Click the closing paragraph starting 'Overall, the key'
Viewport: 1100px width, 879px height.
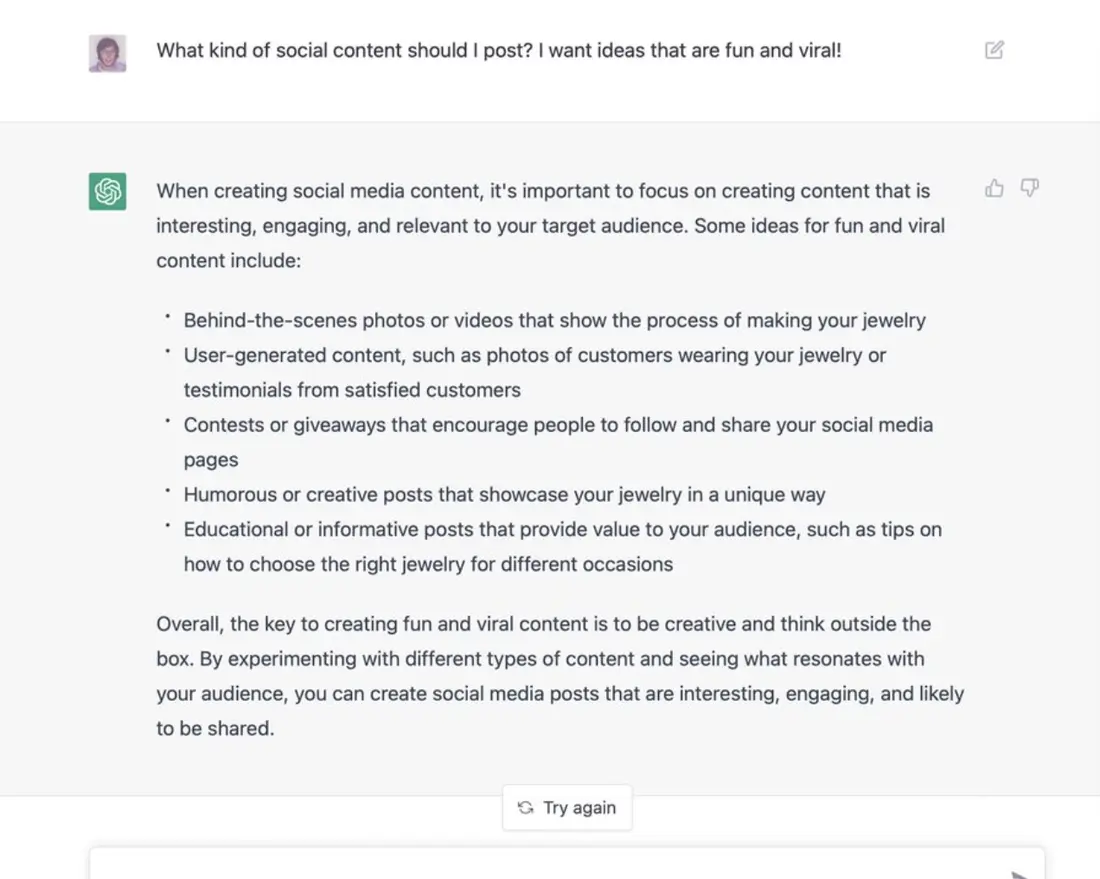(x=560, y=676)
